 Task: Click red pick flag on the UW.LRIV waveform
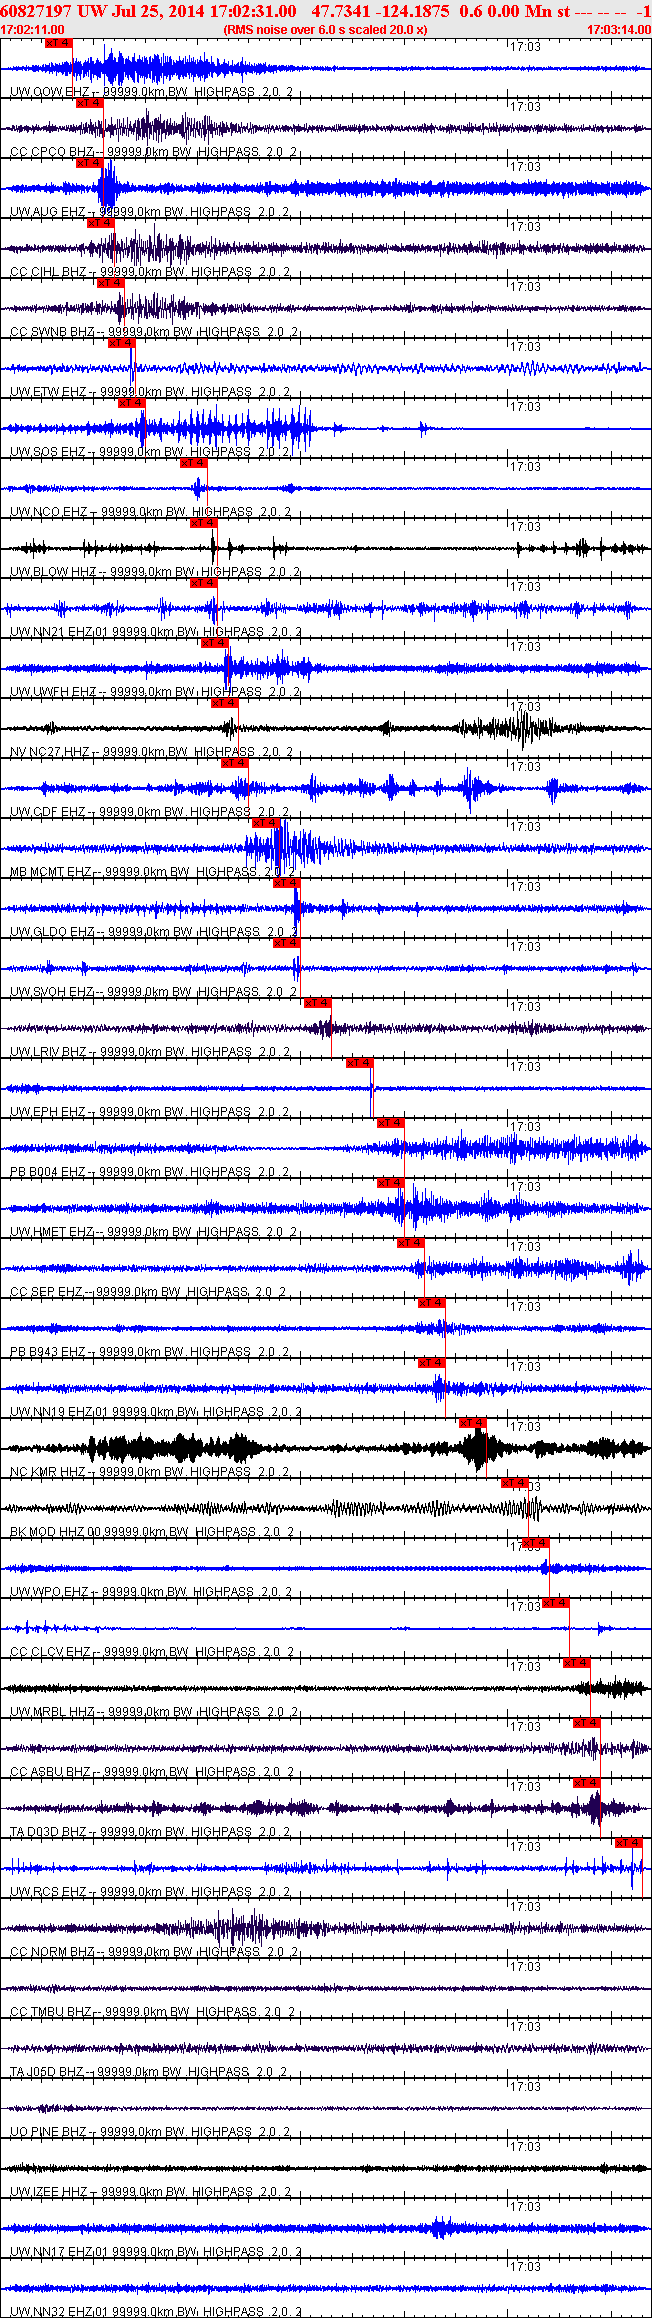coord(318,1003)
